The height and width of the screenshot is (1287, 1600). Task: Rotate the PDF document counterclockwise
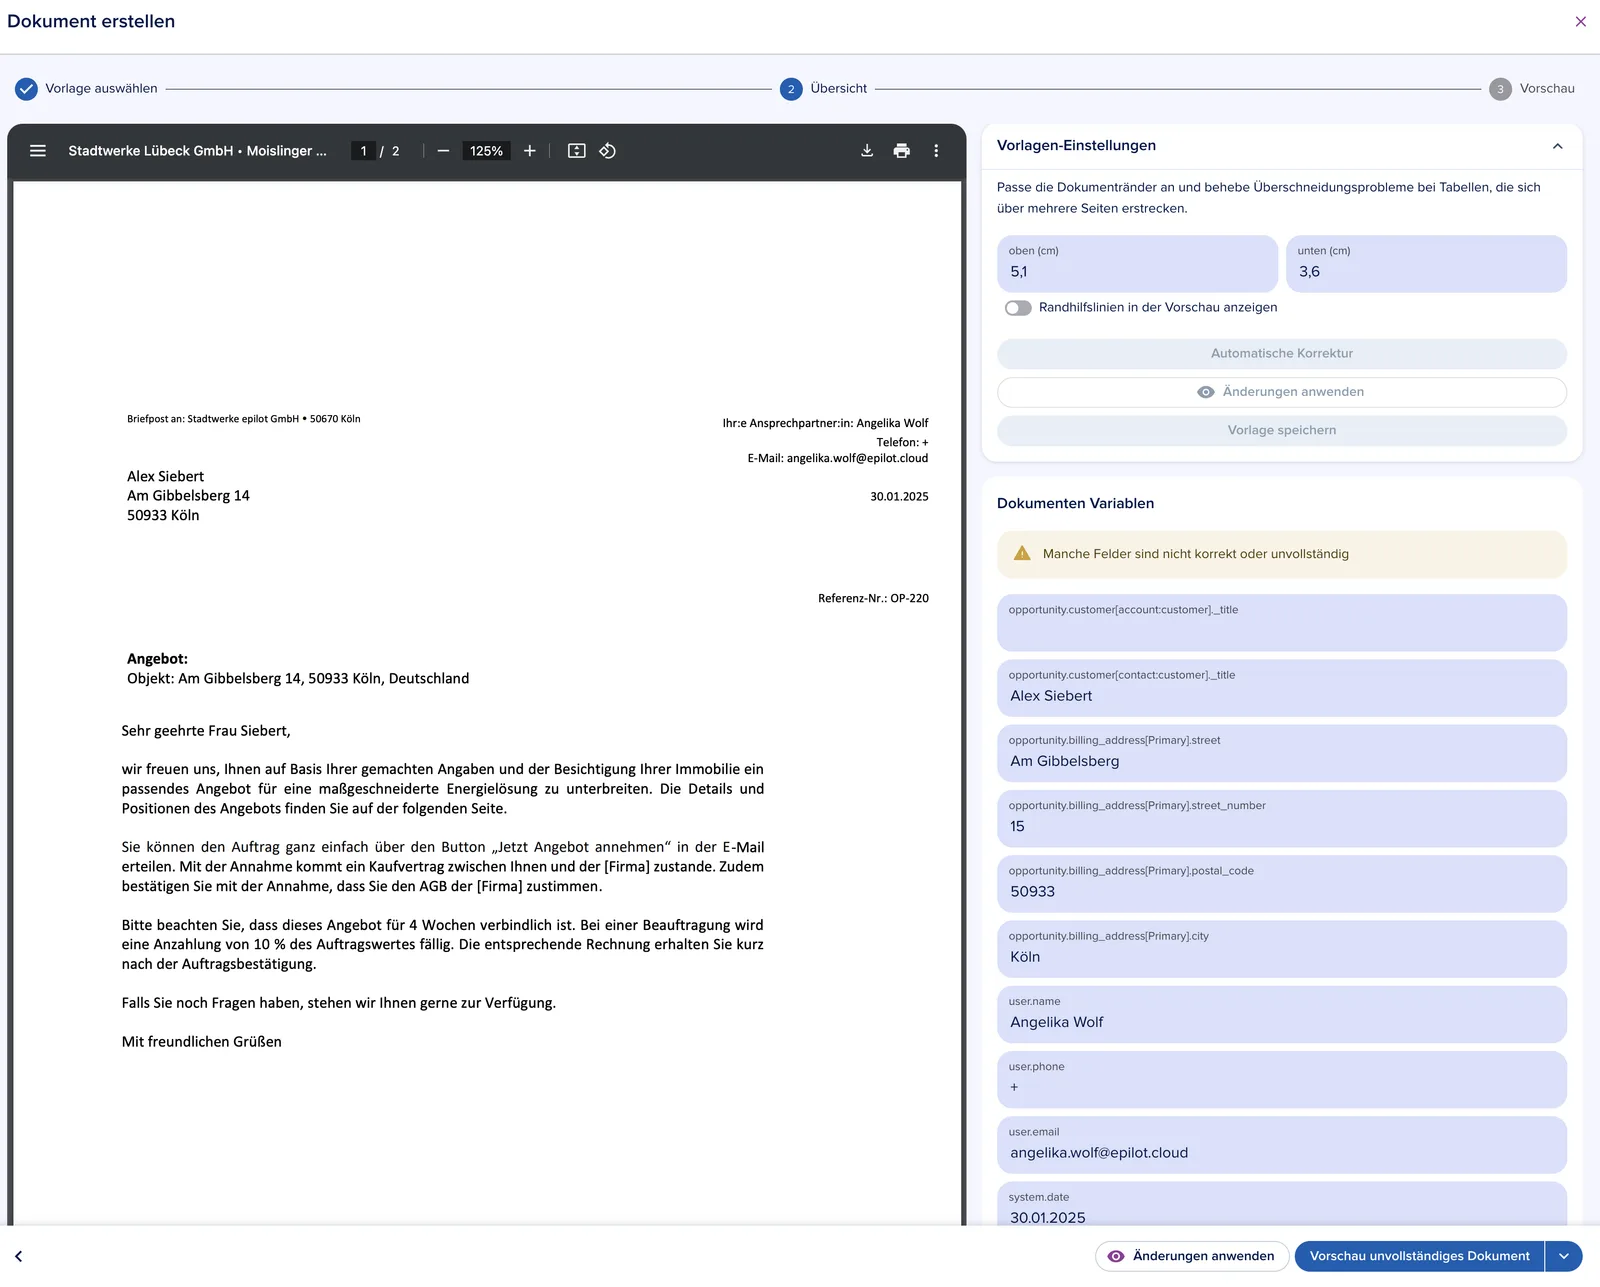(607, 151)
